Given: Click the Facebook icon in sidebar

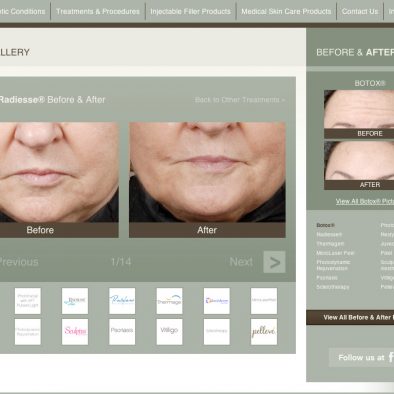Looking at the screenshot, I should point(391,357).
